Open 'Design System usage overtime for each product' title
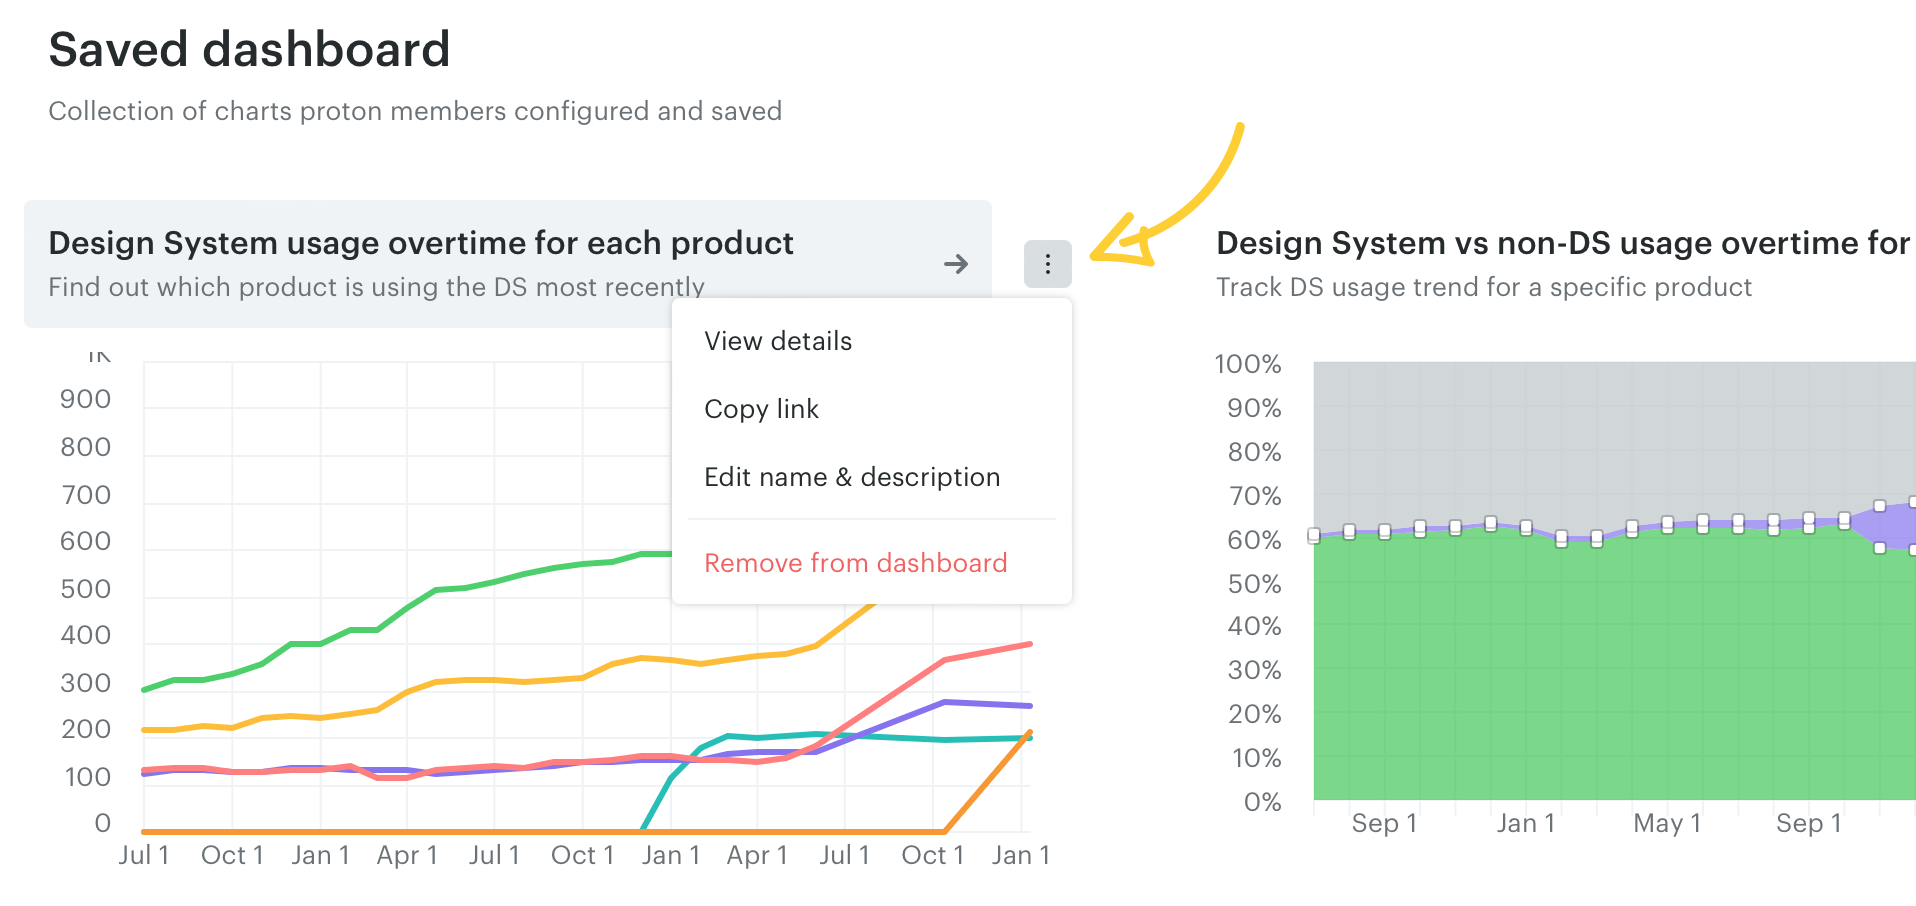This screenshot has width=1916, height=906. click(420, 243)
